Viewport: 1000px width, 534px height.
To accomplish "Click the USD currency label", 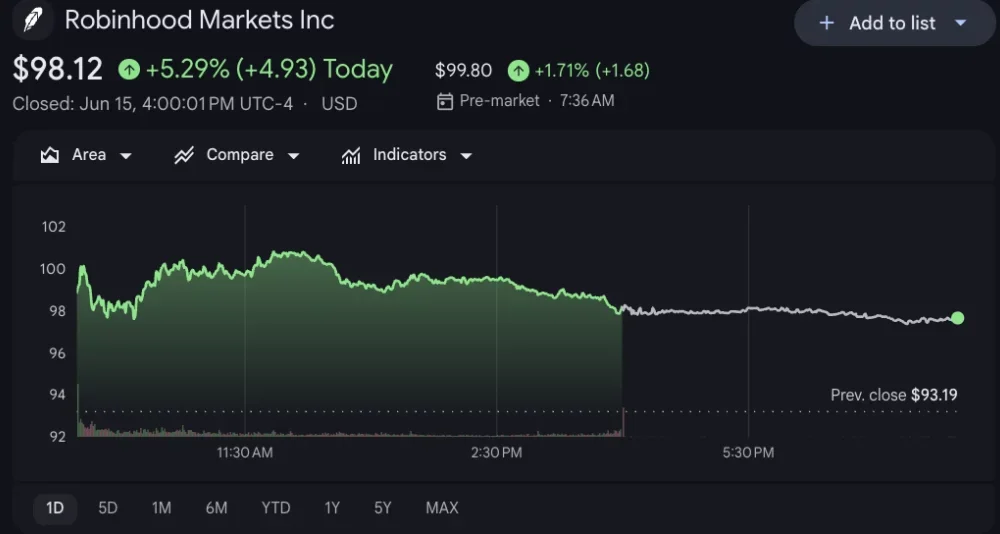I will click(339, 104).
